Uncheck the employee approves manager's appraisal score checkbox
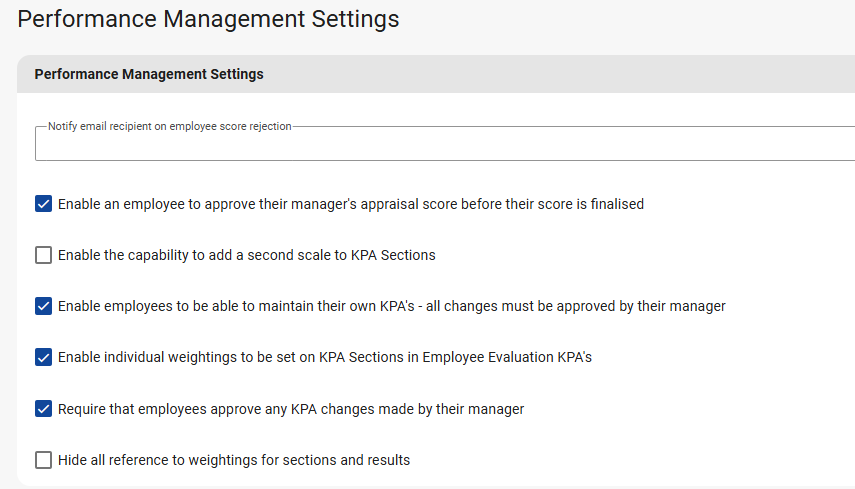The width and height of the screenshot is (855, 489). [43, 204]
